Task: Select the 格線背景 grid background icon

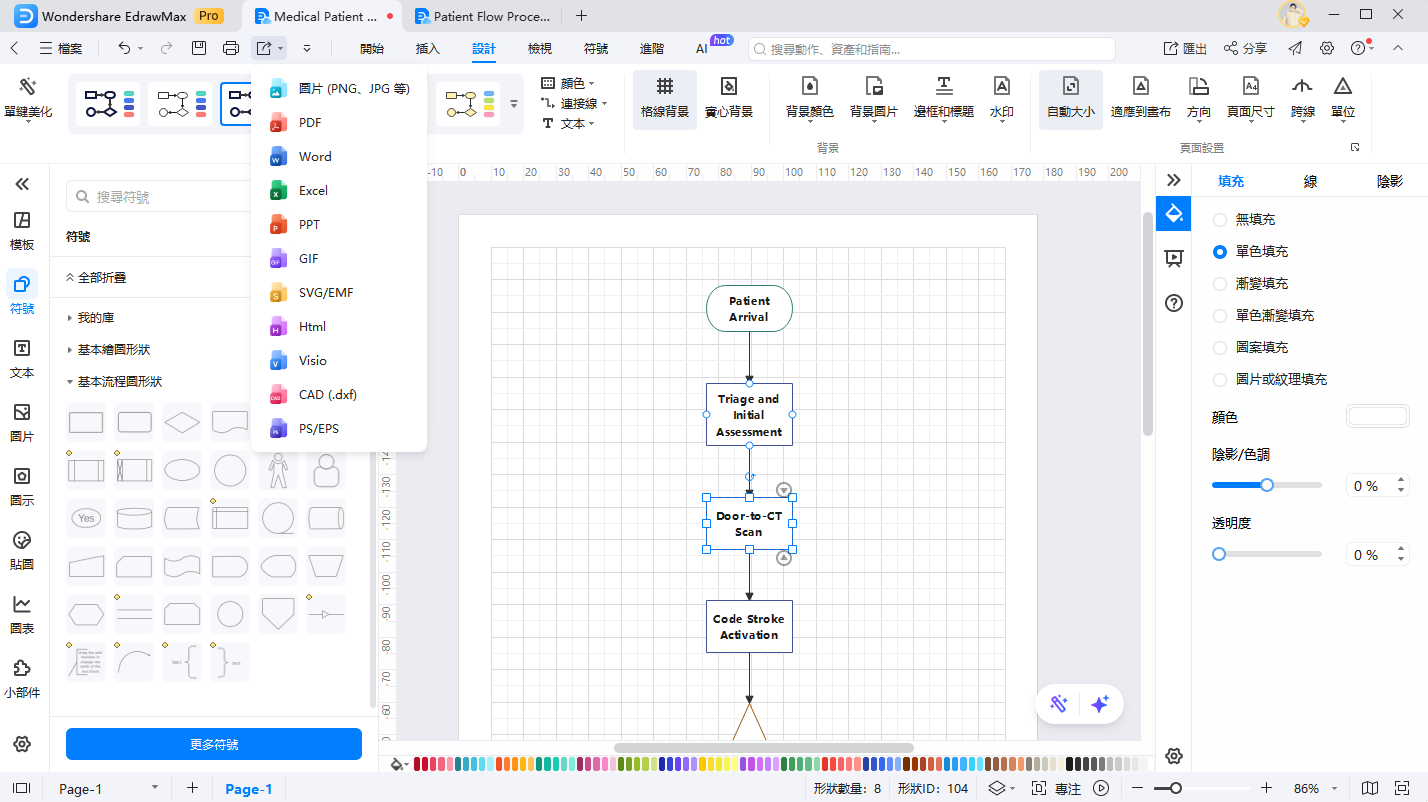Action: (665, 98)
